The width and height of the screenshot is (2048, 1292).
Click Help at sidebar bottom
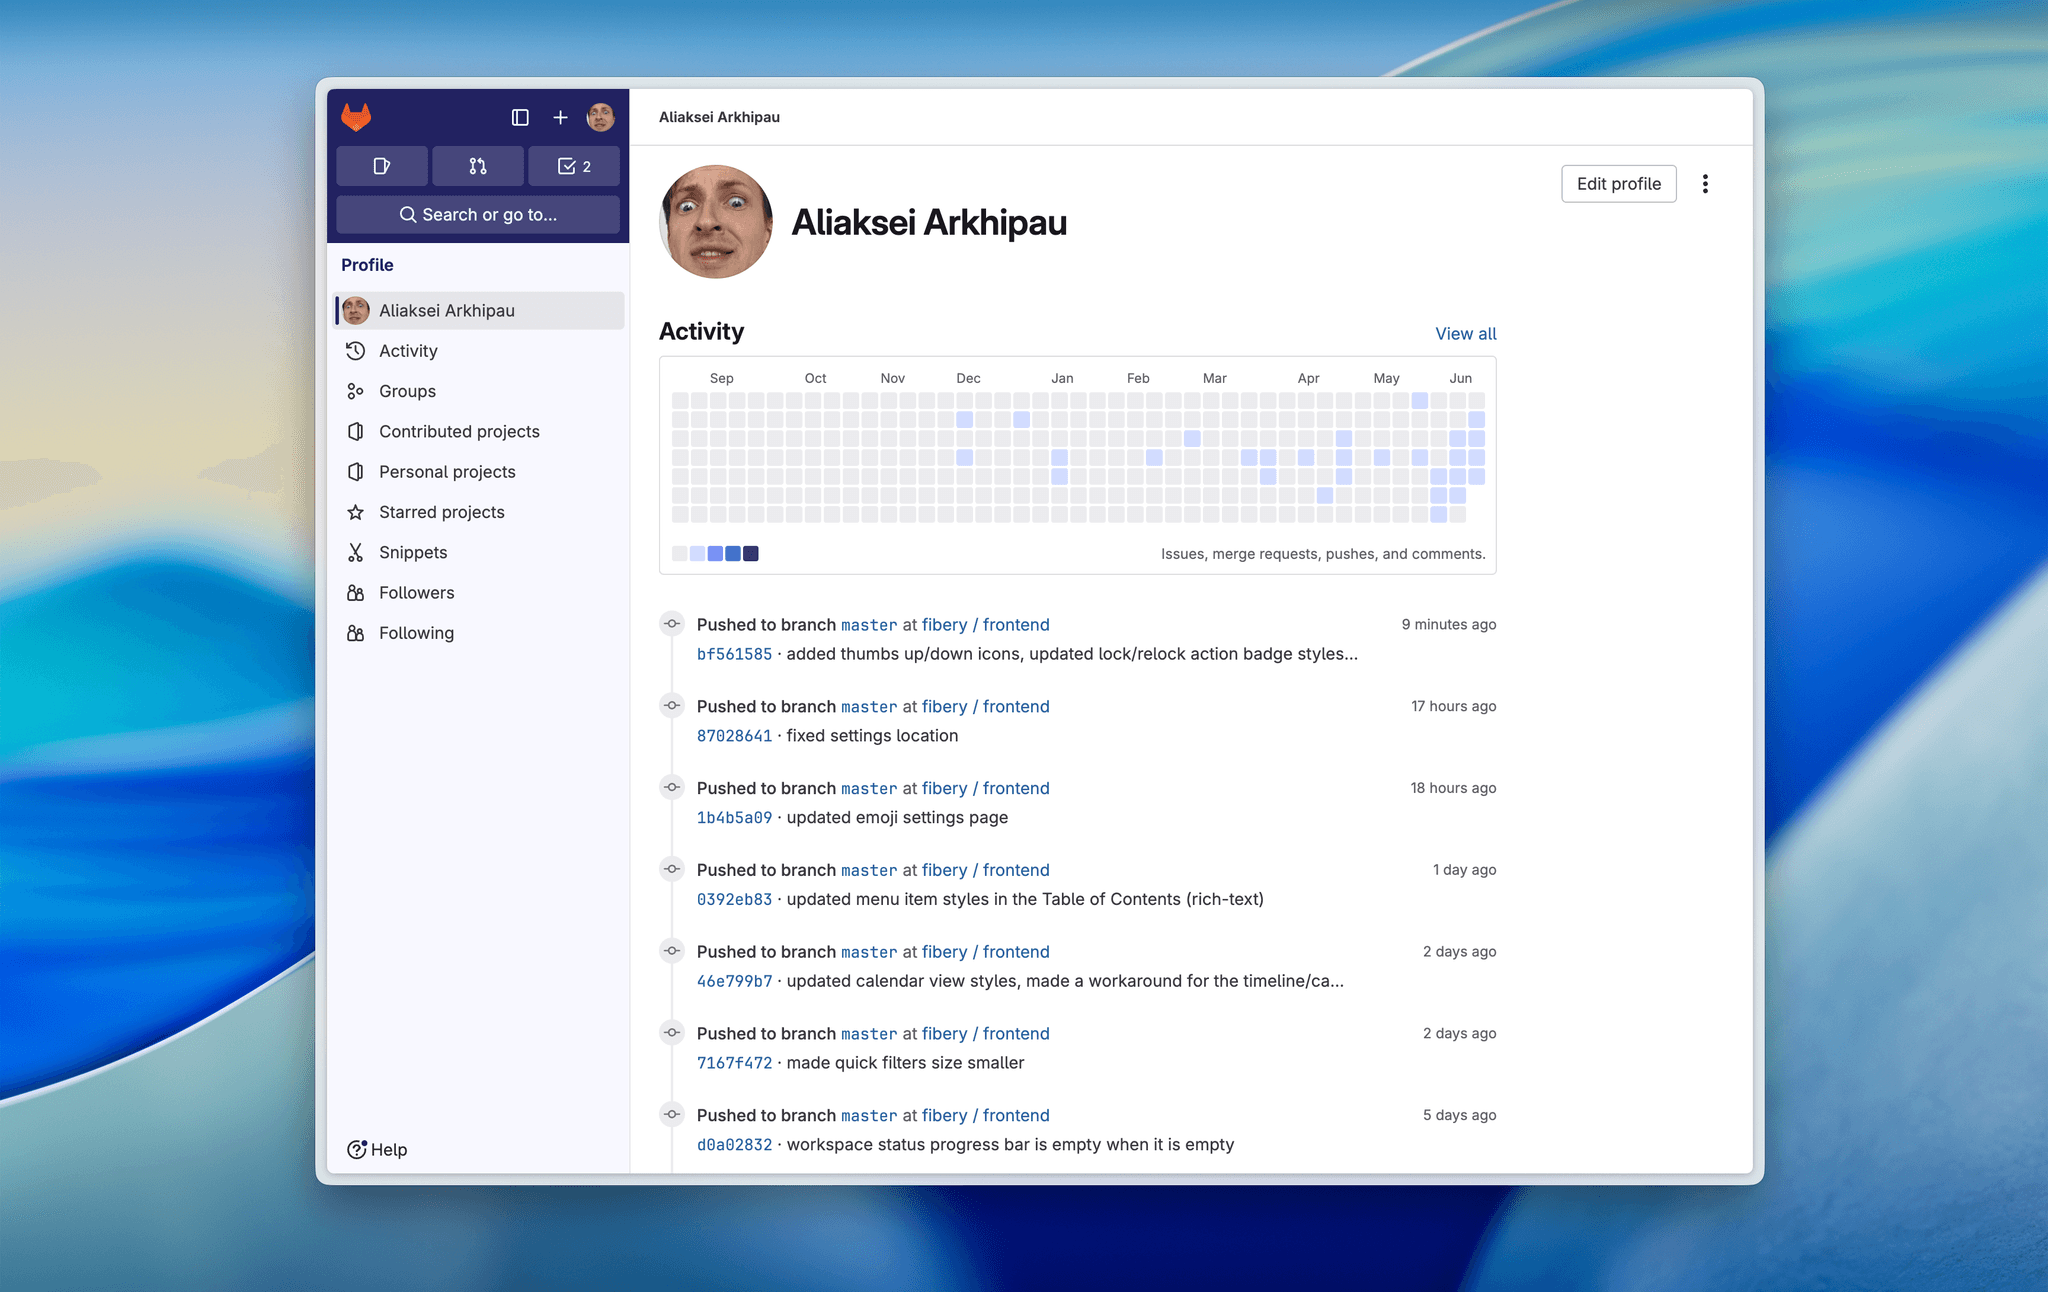pos(378,1150)
